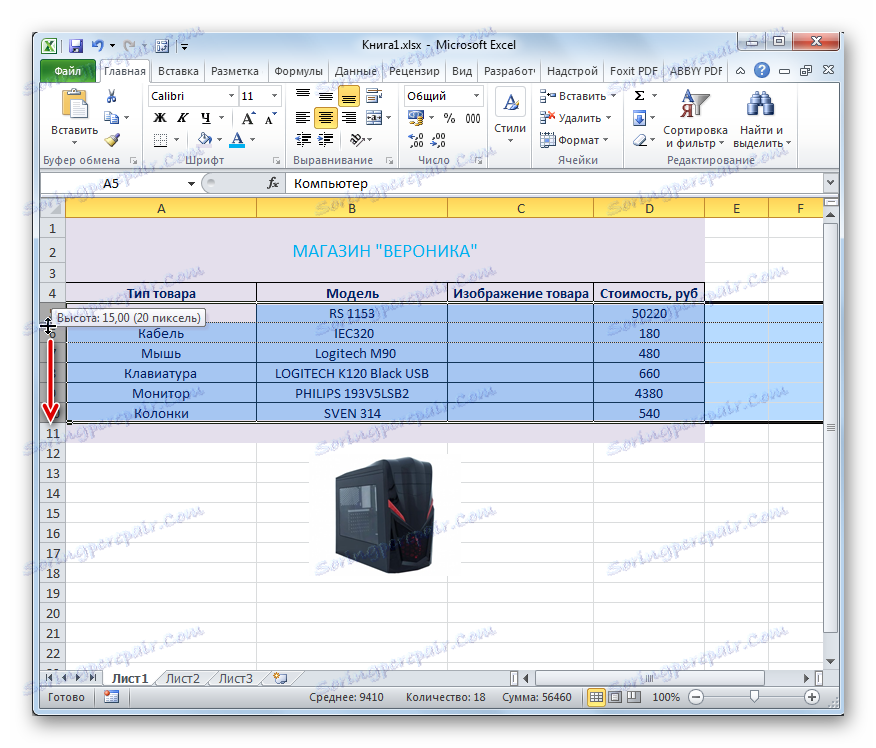This screenshot has height=748, width=876.
Task: Switch to the Вставка ribbon tab
Action: click(178, 71)
